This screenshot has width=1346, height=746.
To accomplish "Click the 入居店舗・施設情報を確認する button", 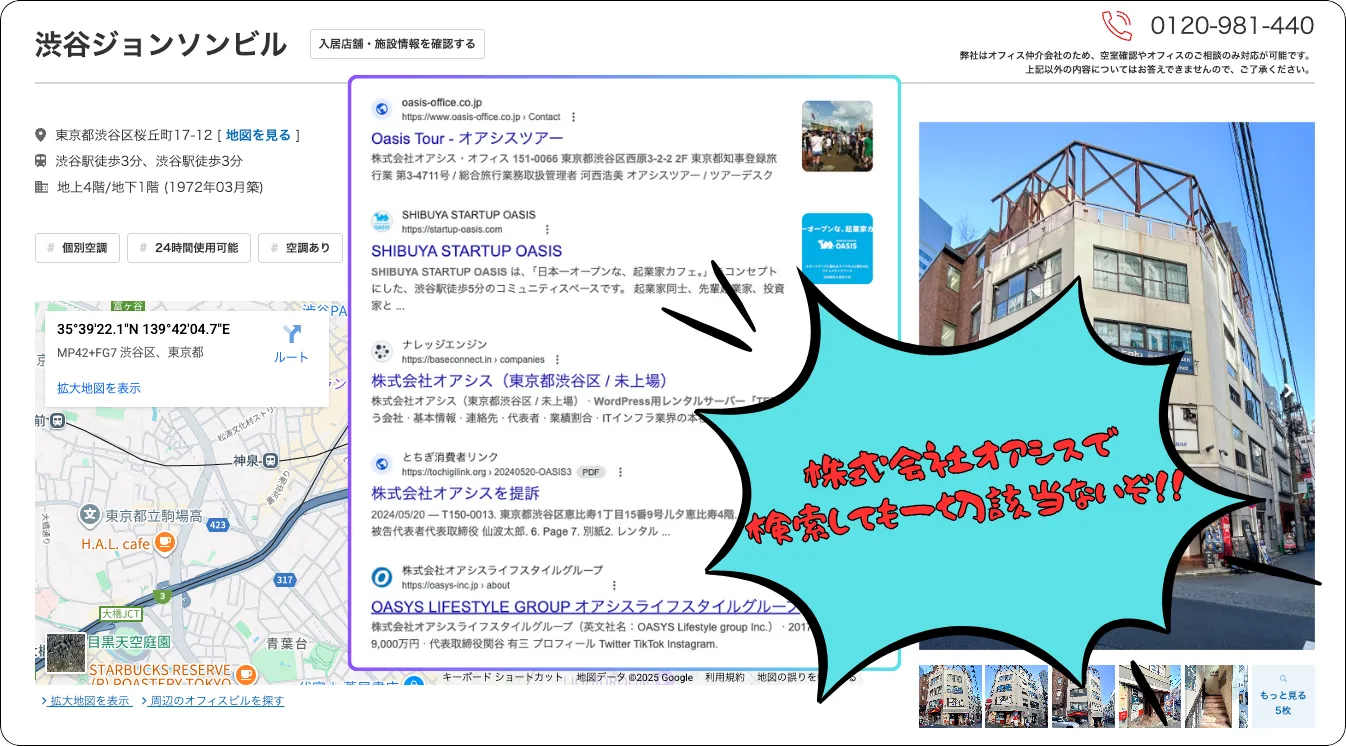I will click(x=396, y=44).
